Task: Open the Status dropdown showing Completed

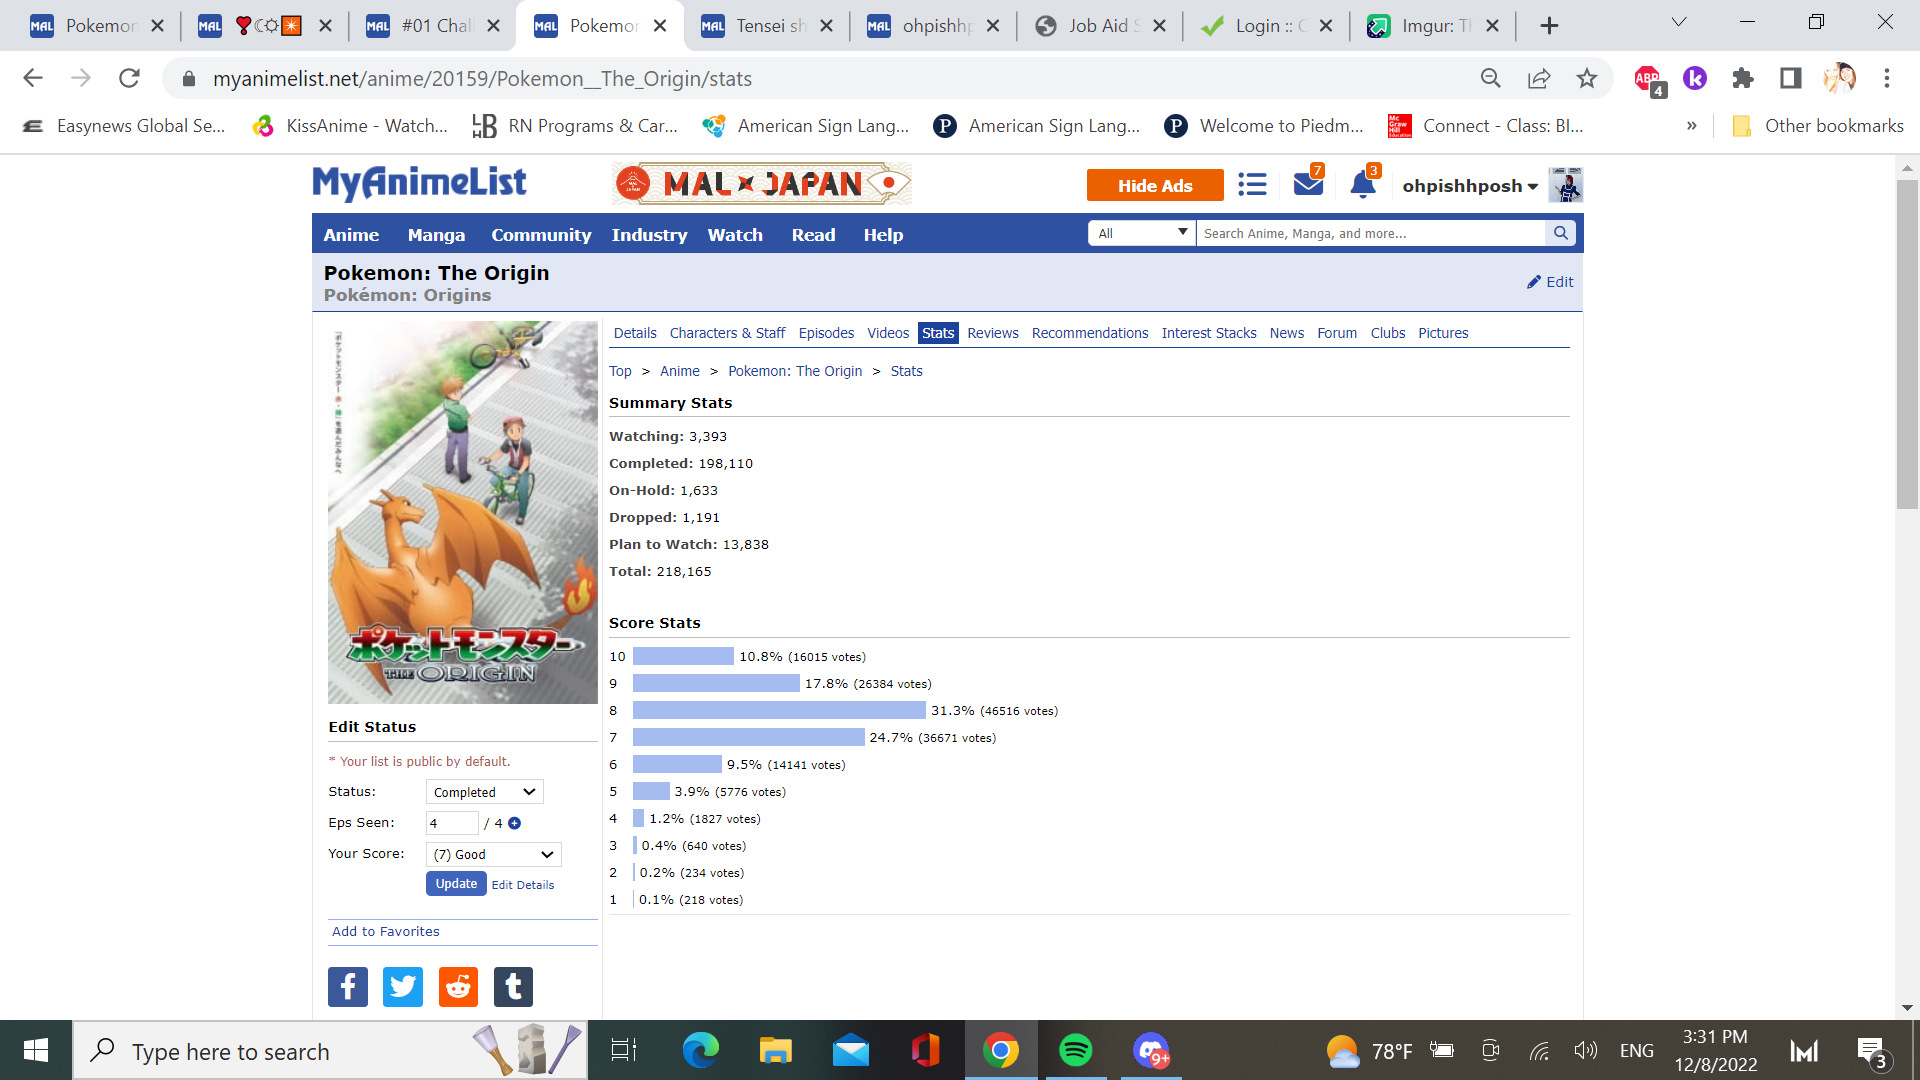Action: [485, 792]
